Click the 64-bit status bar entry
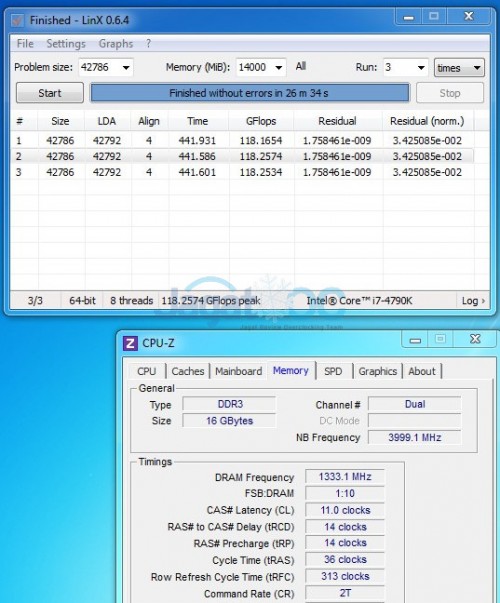 click(x=82, y=301)
